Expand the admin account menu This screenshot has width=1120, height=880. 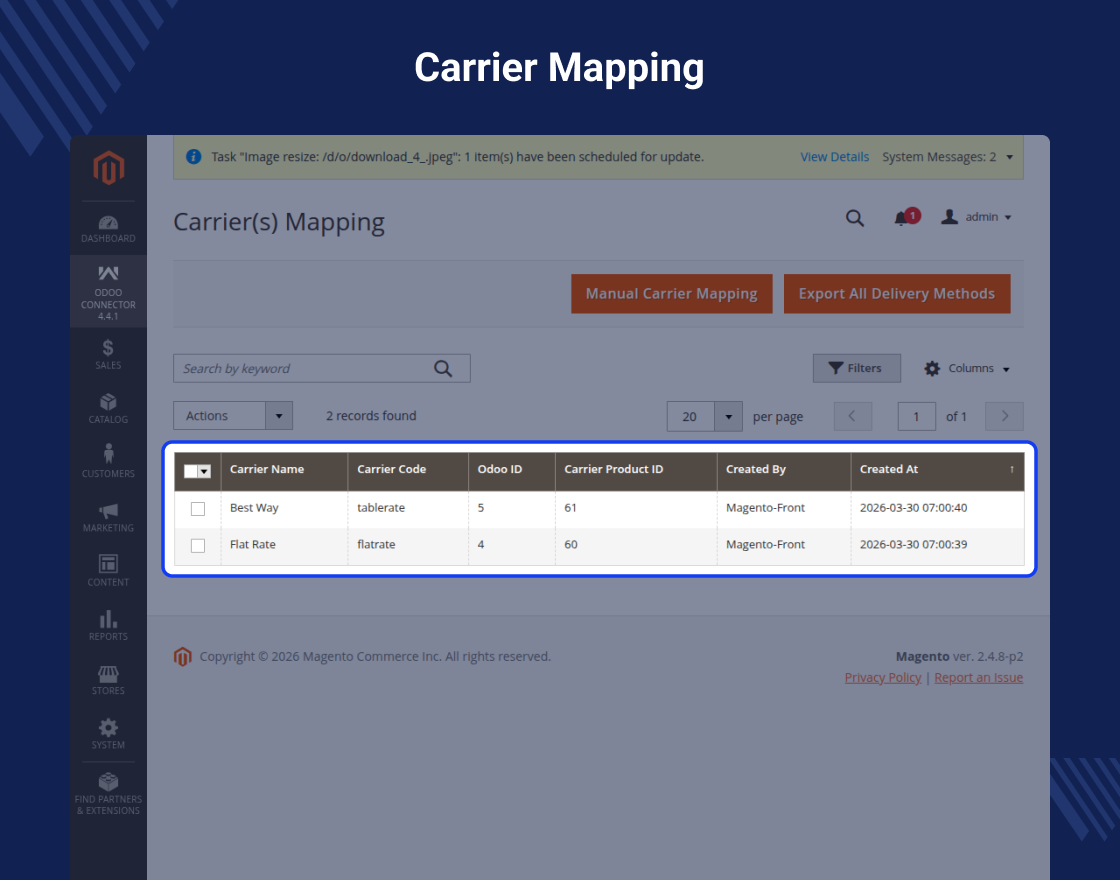tap(976, 217)
